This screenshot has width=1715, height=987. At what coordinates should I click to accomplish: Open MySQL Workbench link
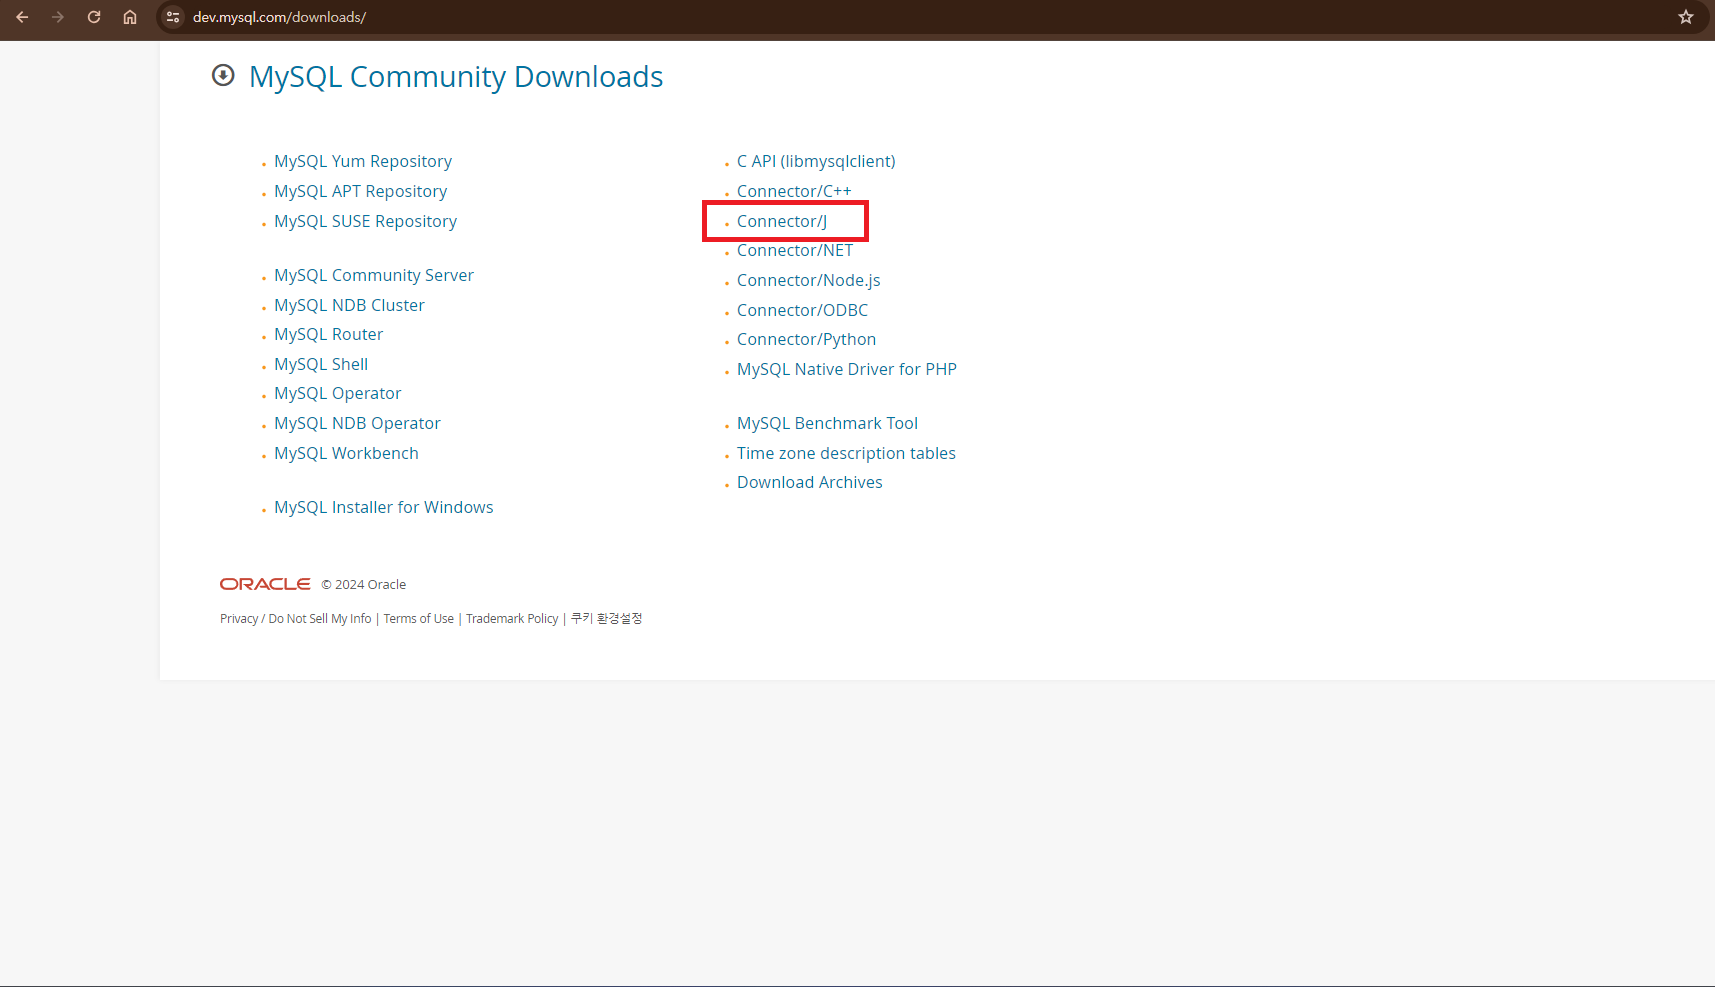(346, 453)
